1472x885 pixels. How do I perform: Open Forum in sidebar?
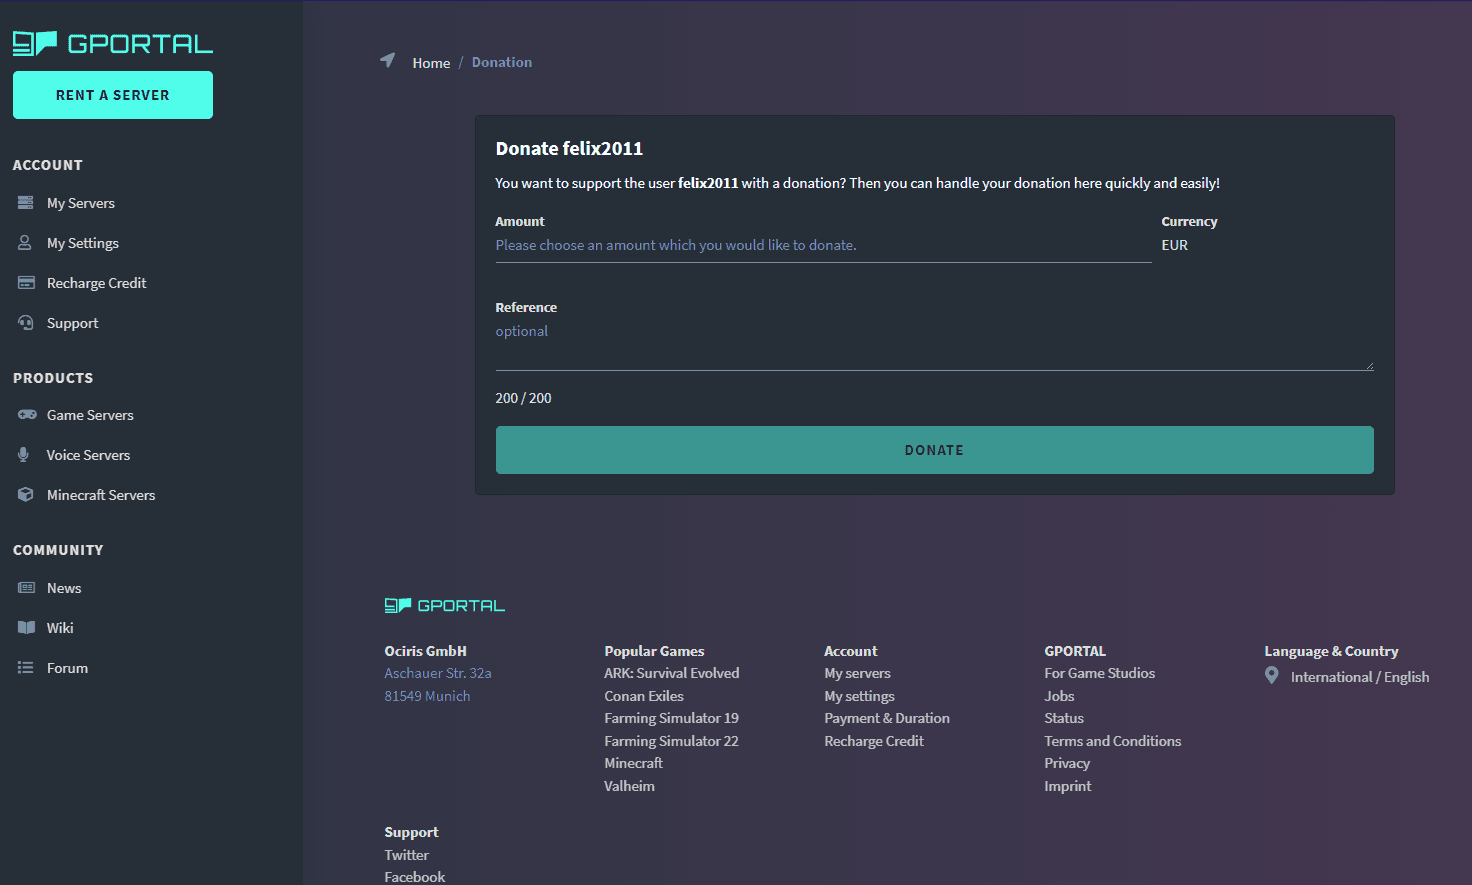click(67, 668)
